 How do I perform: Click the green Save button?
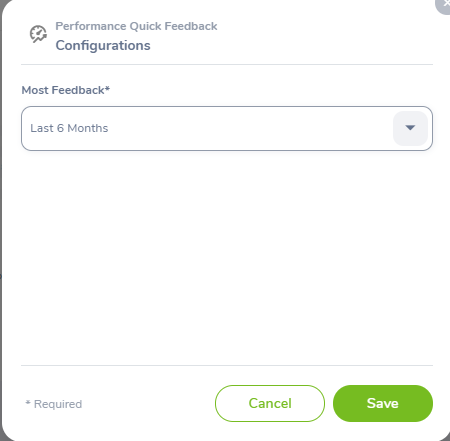pos(383,403)
